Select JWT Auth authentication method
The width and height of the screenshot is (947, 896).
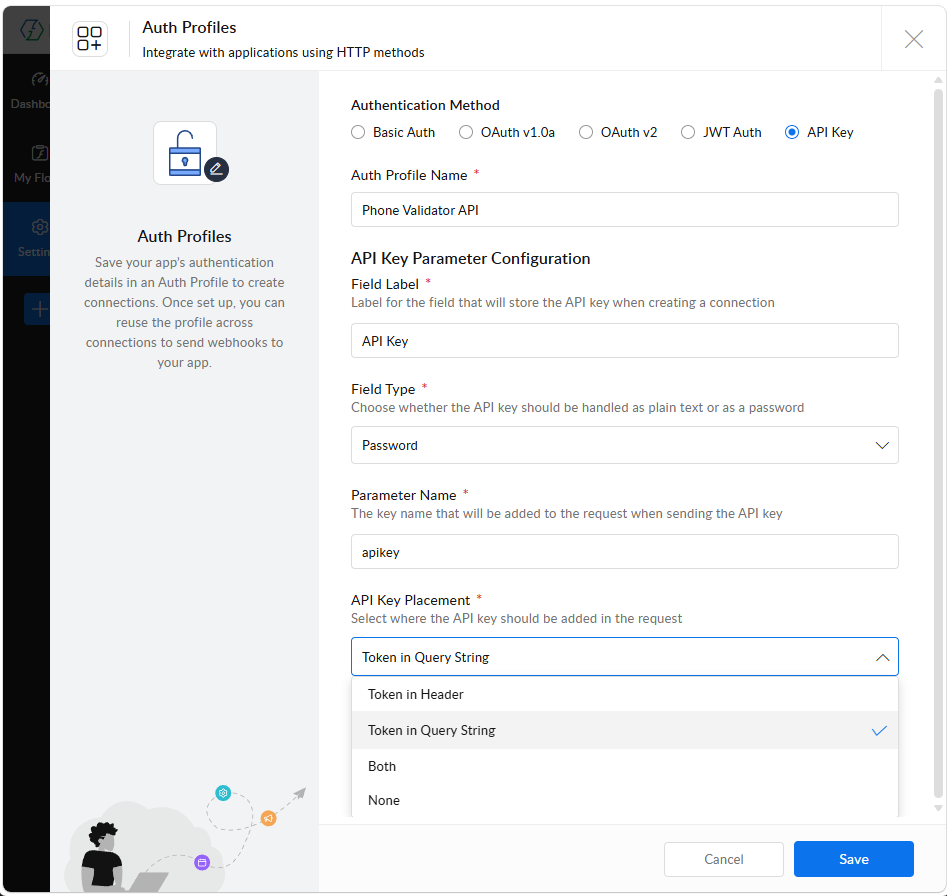pyautogui.click(x=721, y=132)
